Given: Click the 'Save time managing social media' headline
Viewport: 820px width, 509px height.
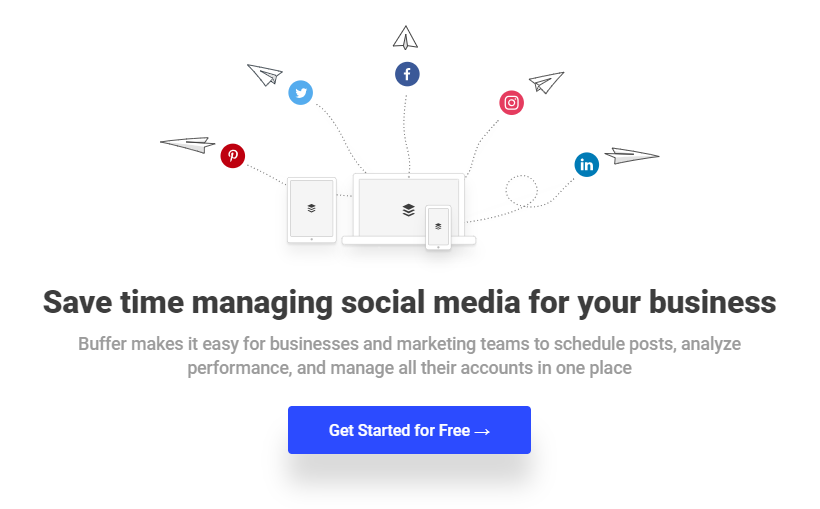Looking at the screenshot, I should click(x=409, y=302).
